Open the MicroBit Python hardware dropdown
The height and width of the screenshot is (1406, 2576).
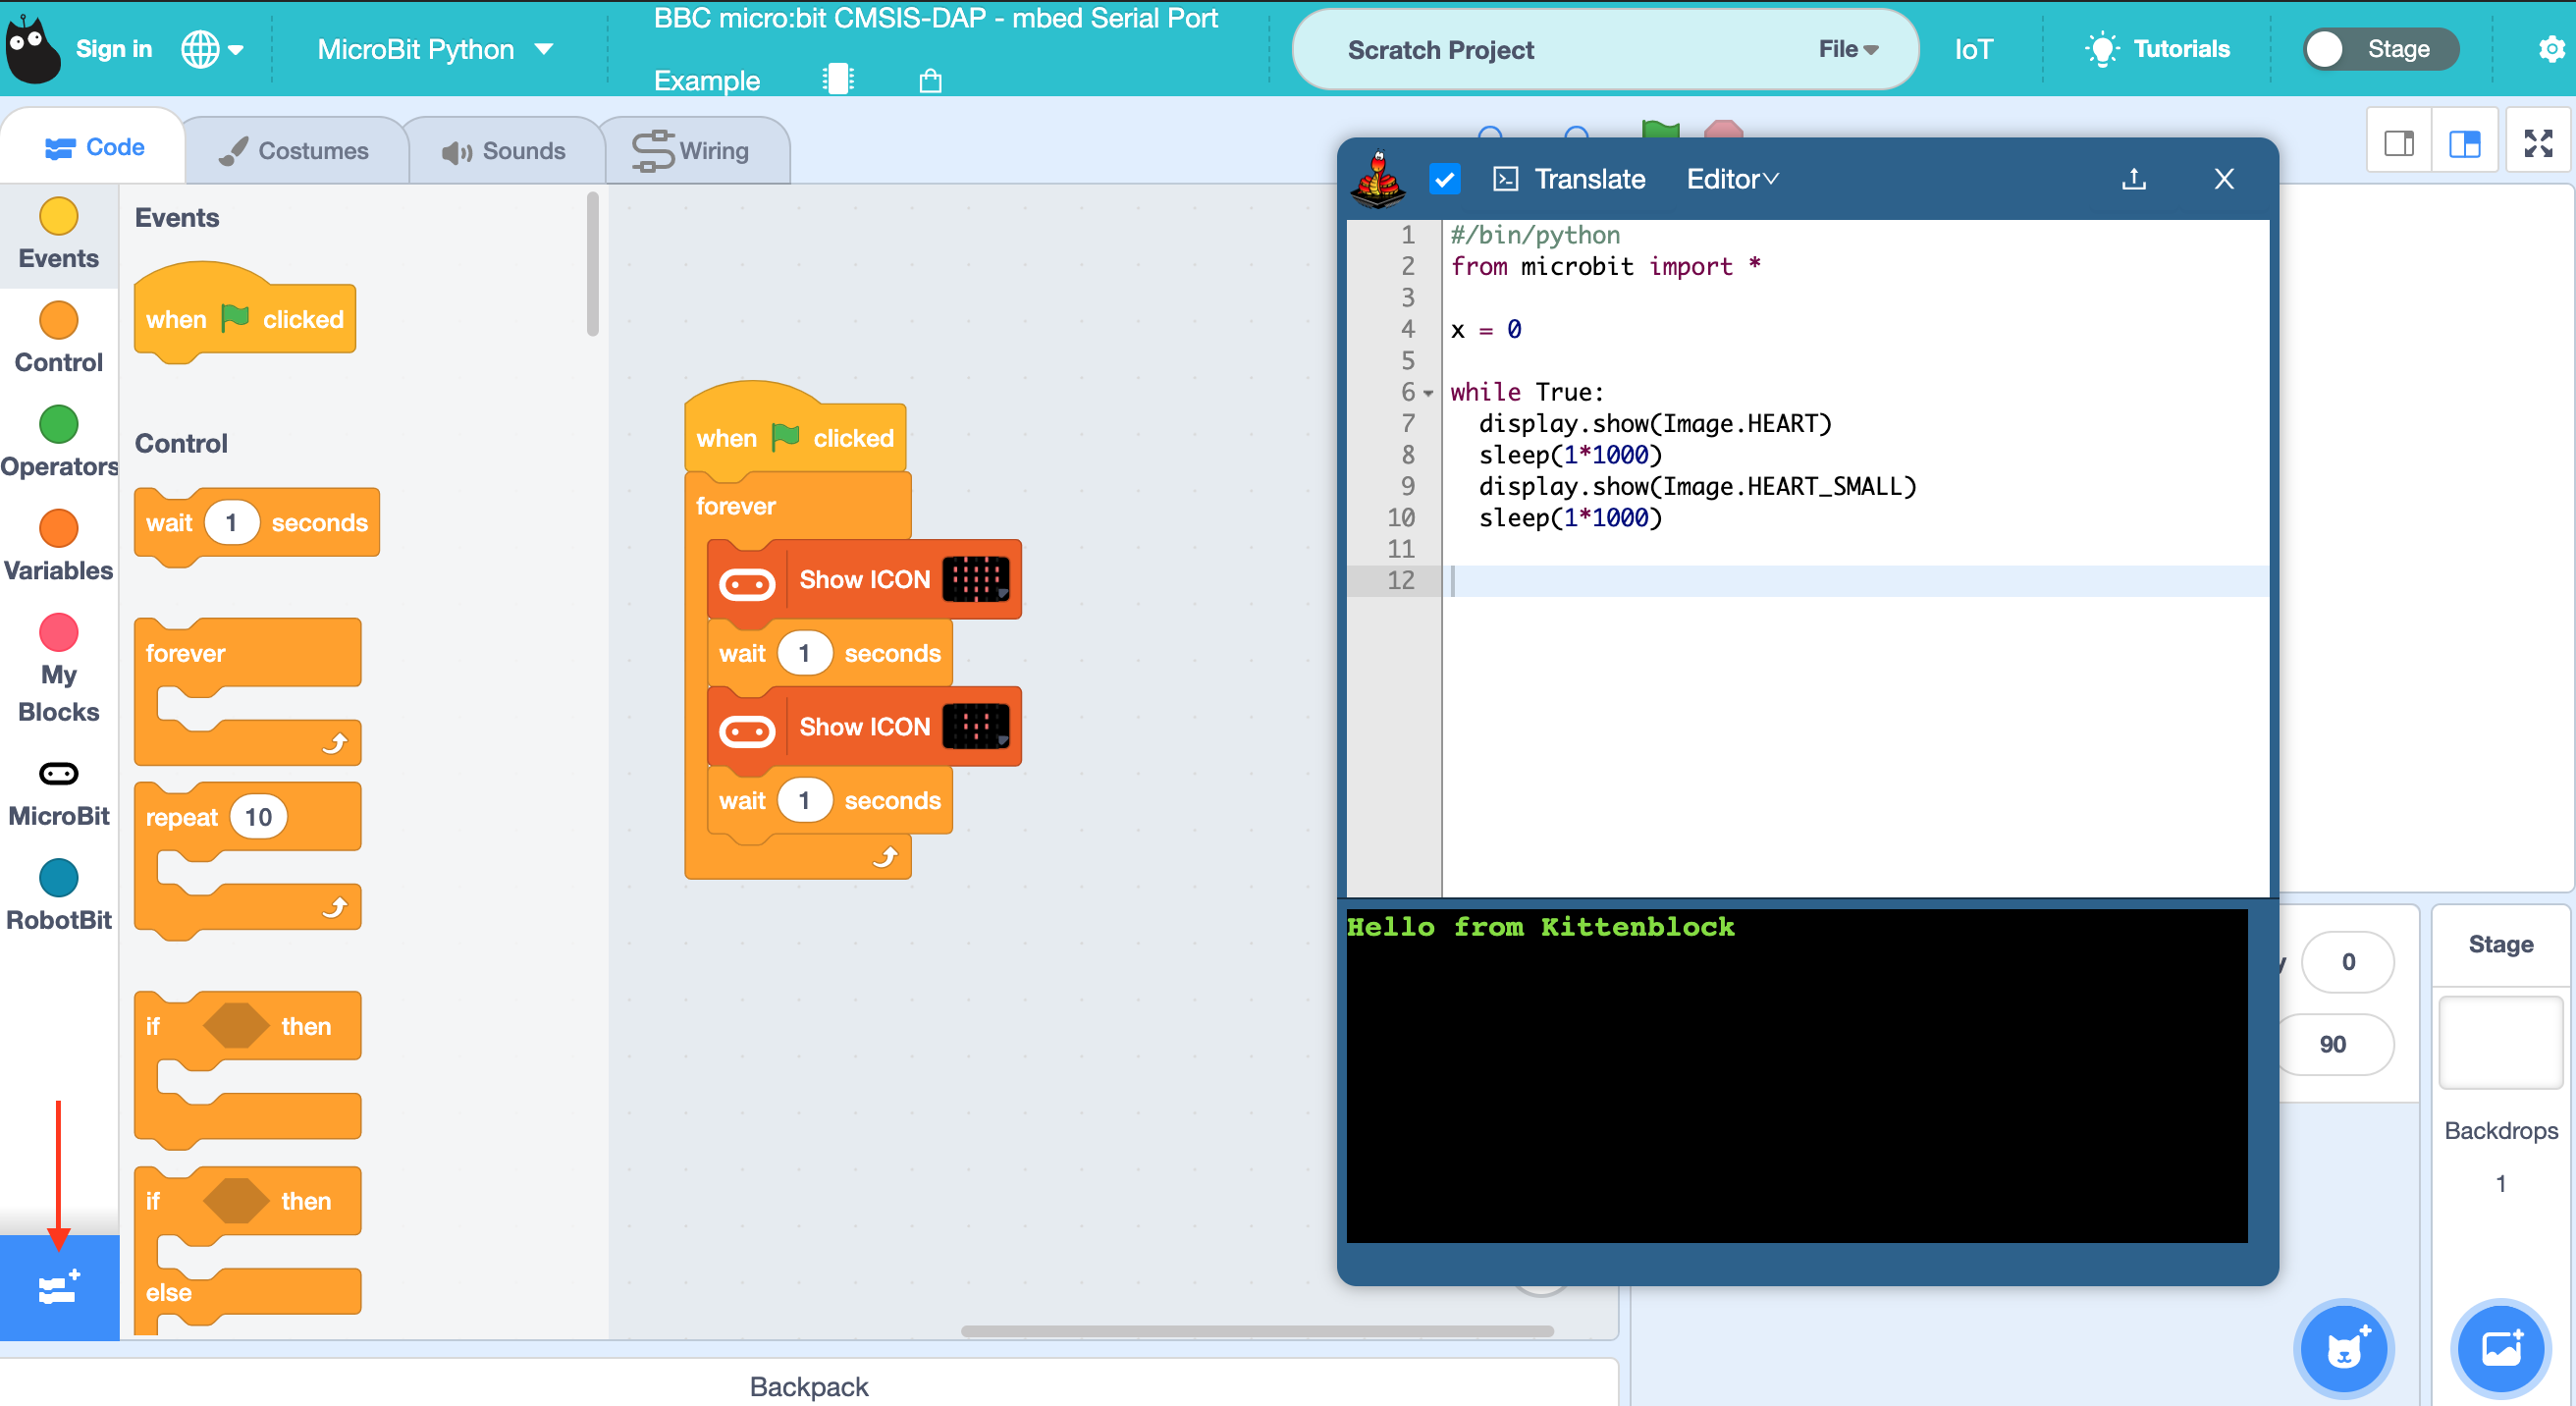click(435, 49)
